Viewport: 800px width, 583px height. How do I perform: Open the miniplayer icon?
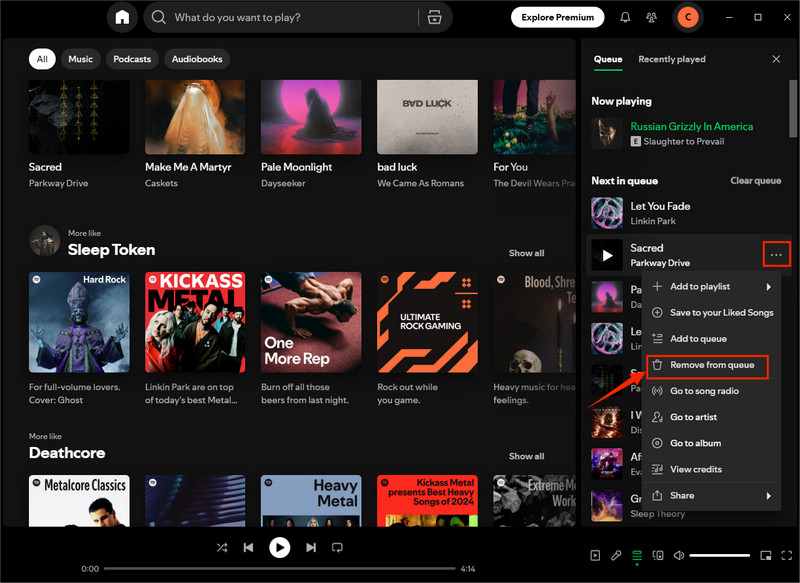click(766, 555)
